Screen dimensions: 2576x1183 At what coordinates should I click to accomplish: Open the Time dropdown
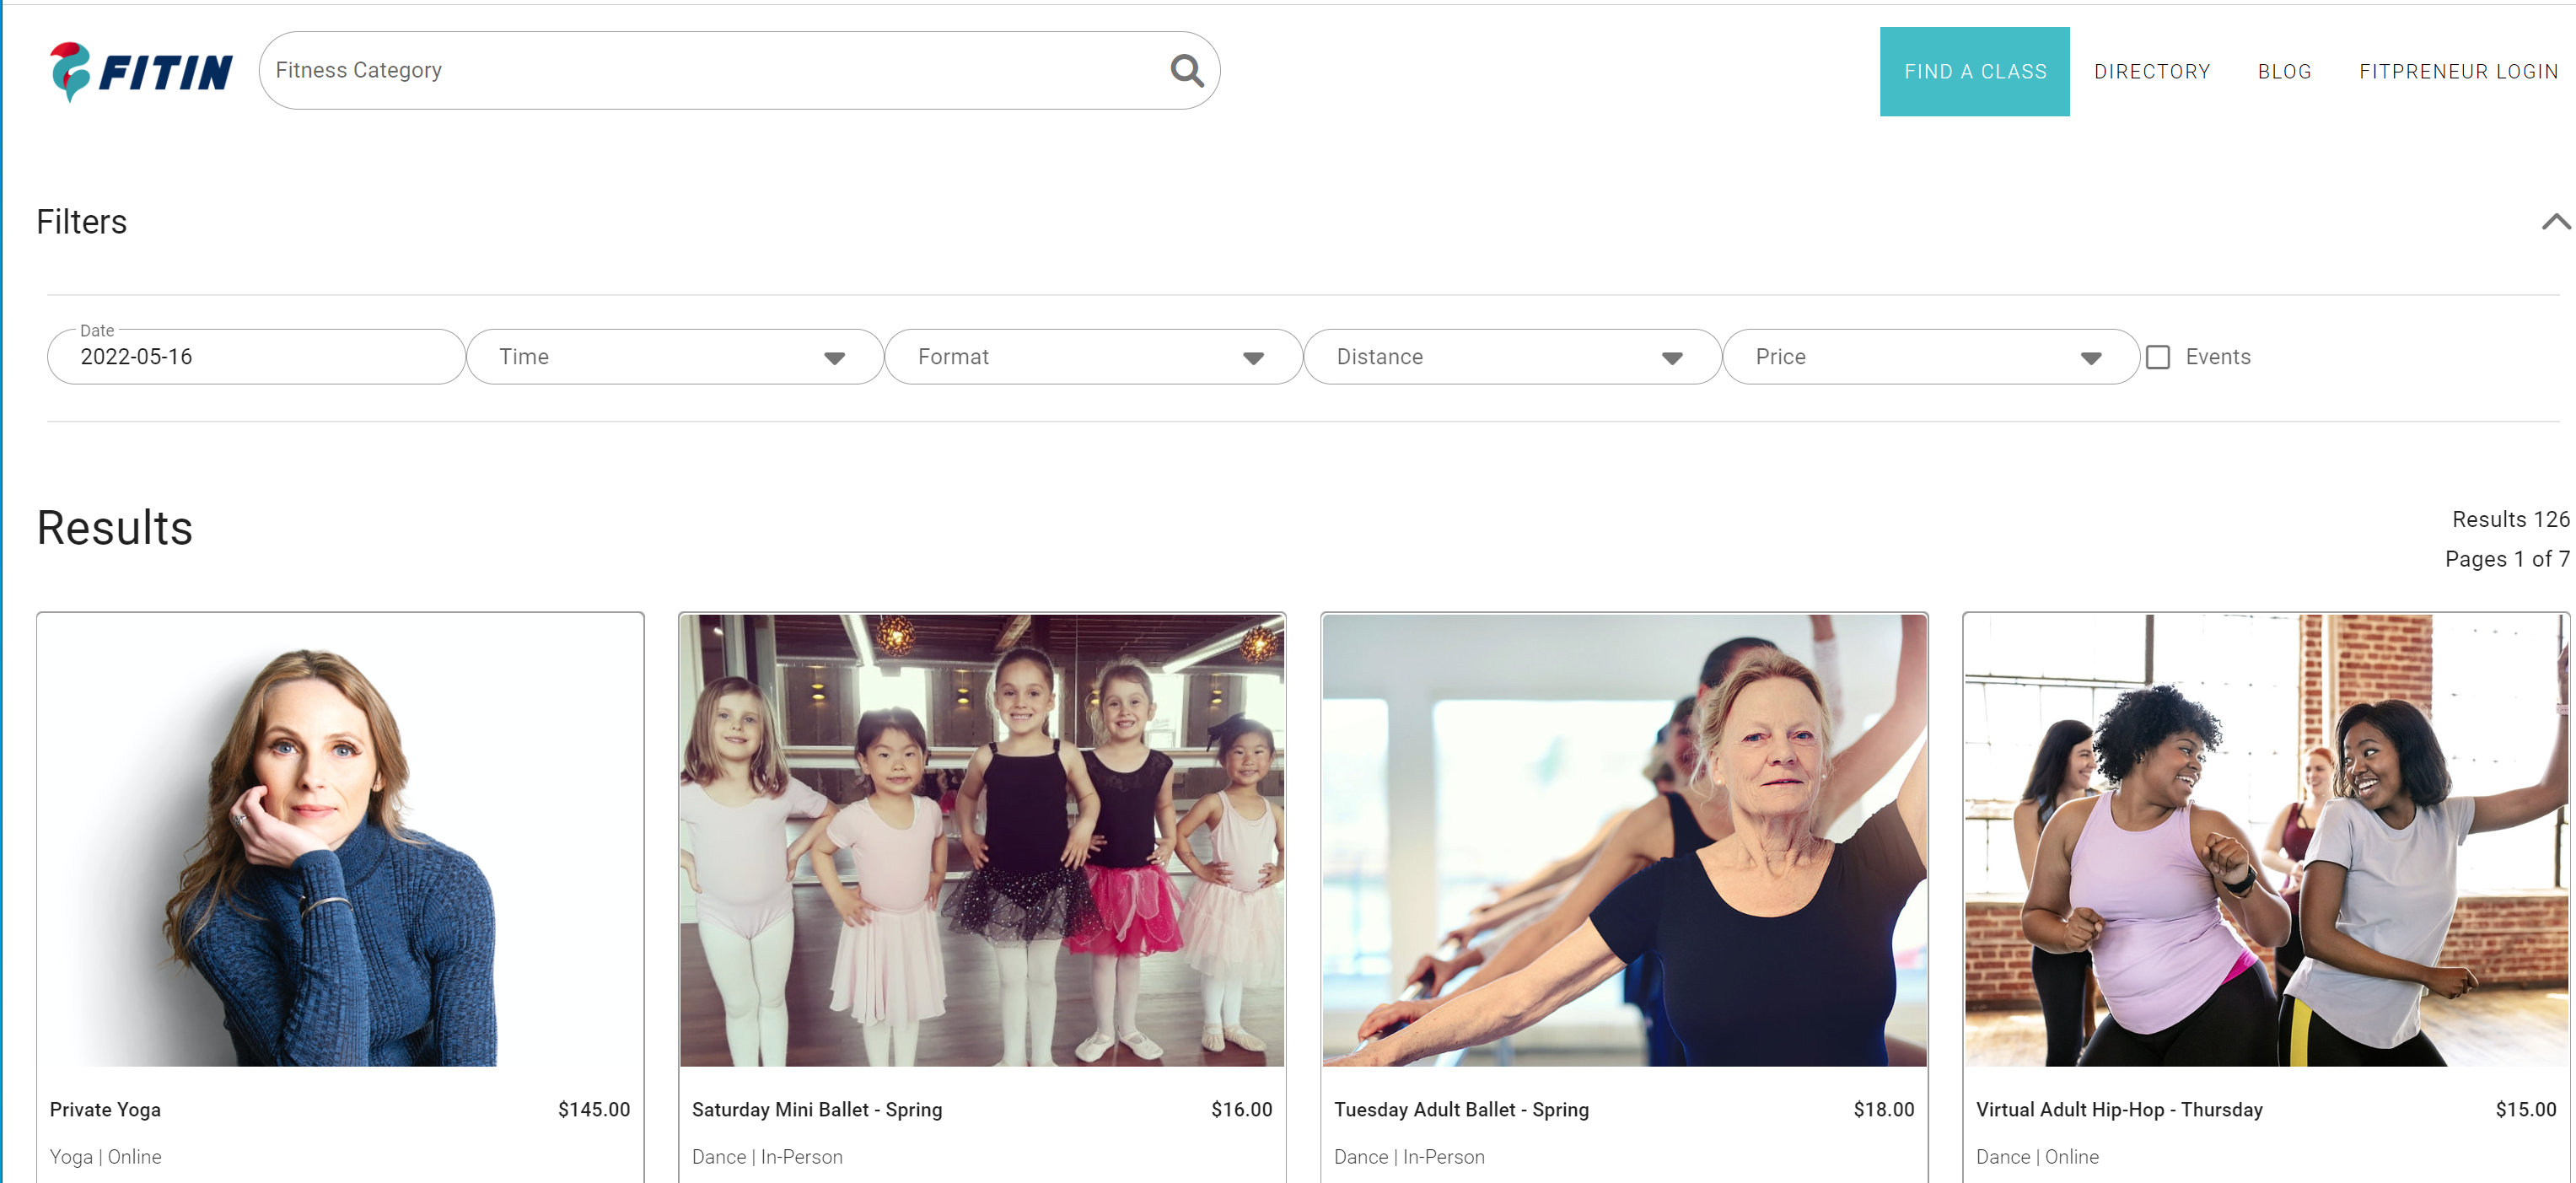pyautogui.click(x=674, y=357)
